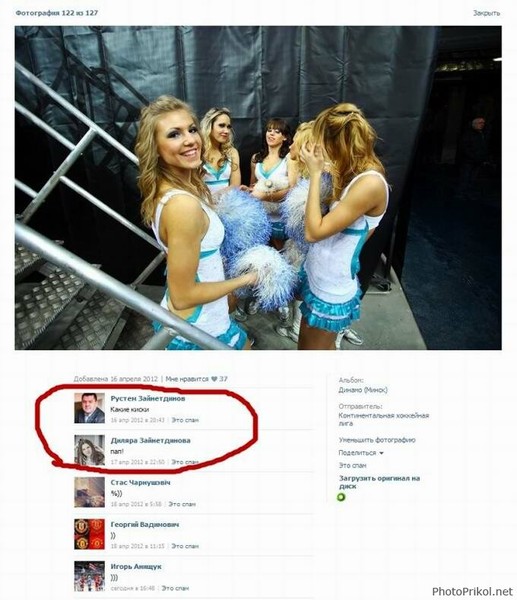Viewport: 517px width, 600px height.
Task: Open Диляра Зайнетдинова's avatar thumbnail
Action: (89, 450)
